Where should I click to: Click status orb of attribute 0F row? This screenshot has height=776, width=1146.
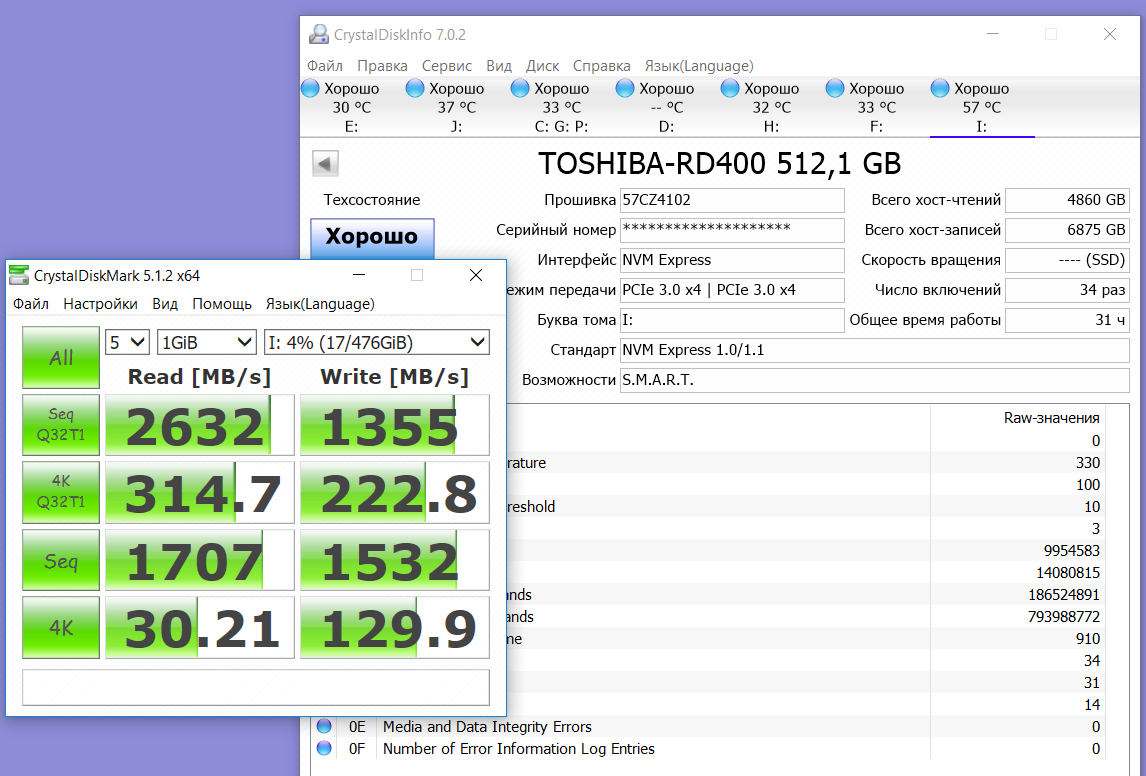pos(324,748)
